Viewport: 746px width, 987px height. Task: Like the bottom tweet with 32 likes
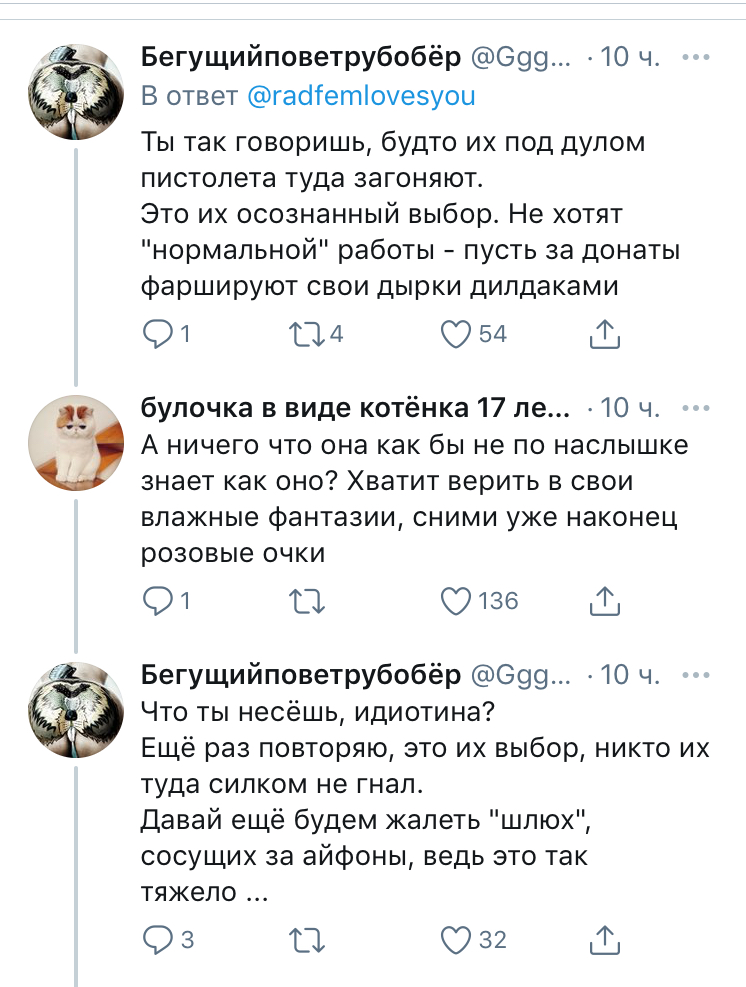[x=456, y=939]
